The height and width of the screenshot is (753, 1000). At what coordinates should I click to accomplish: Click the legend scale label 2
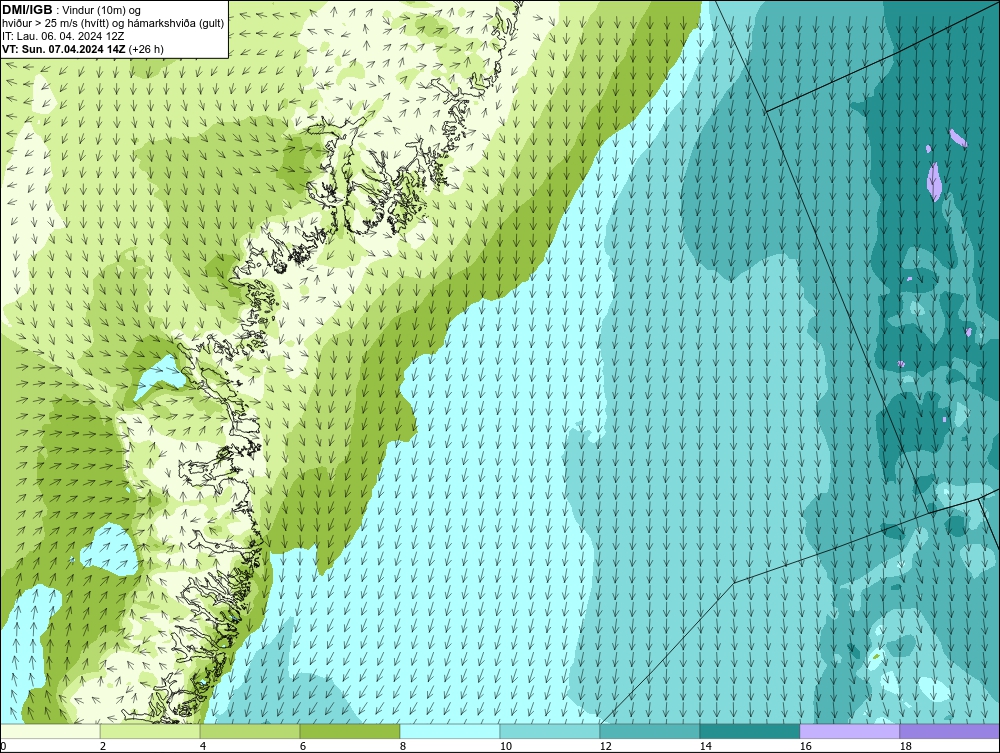pos(103,746)
